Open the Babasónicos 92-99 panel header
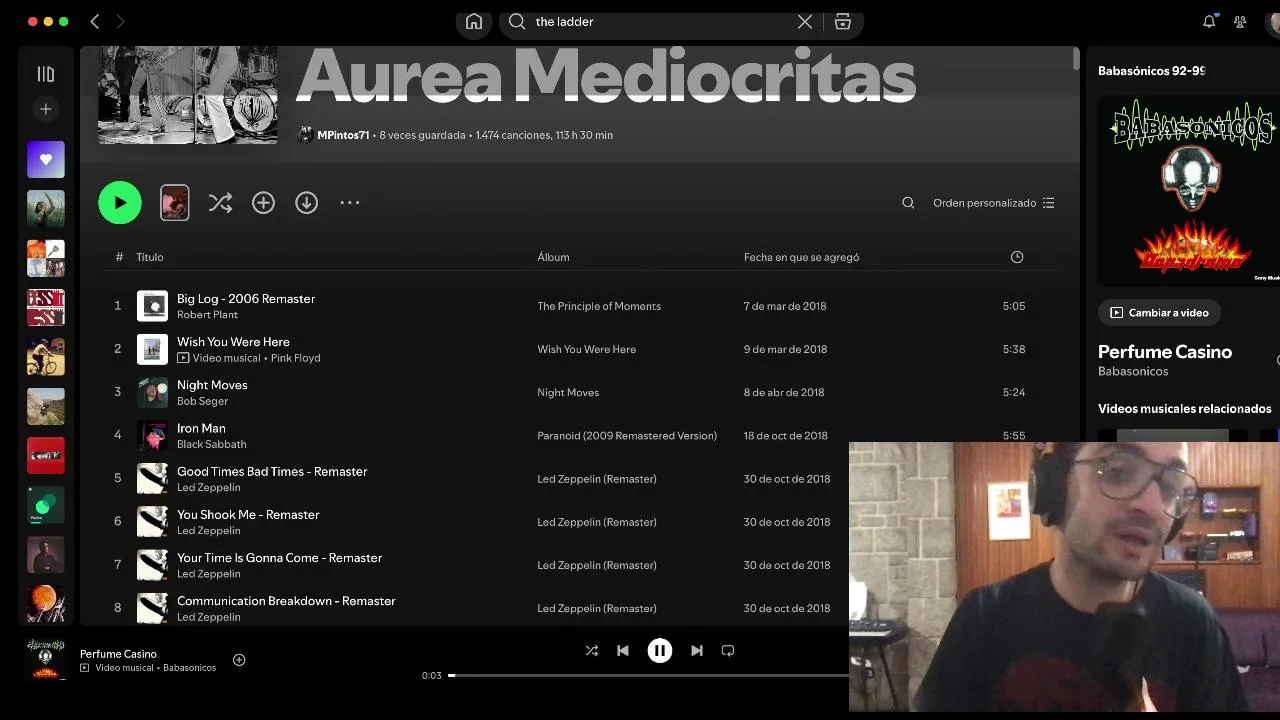The height and width of the screenshot is (720, 1280). coord(1151,71)
